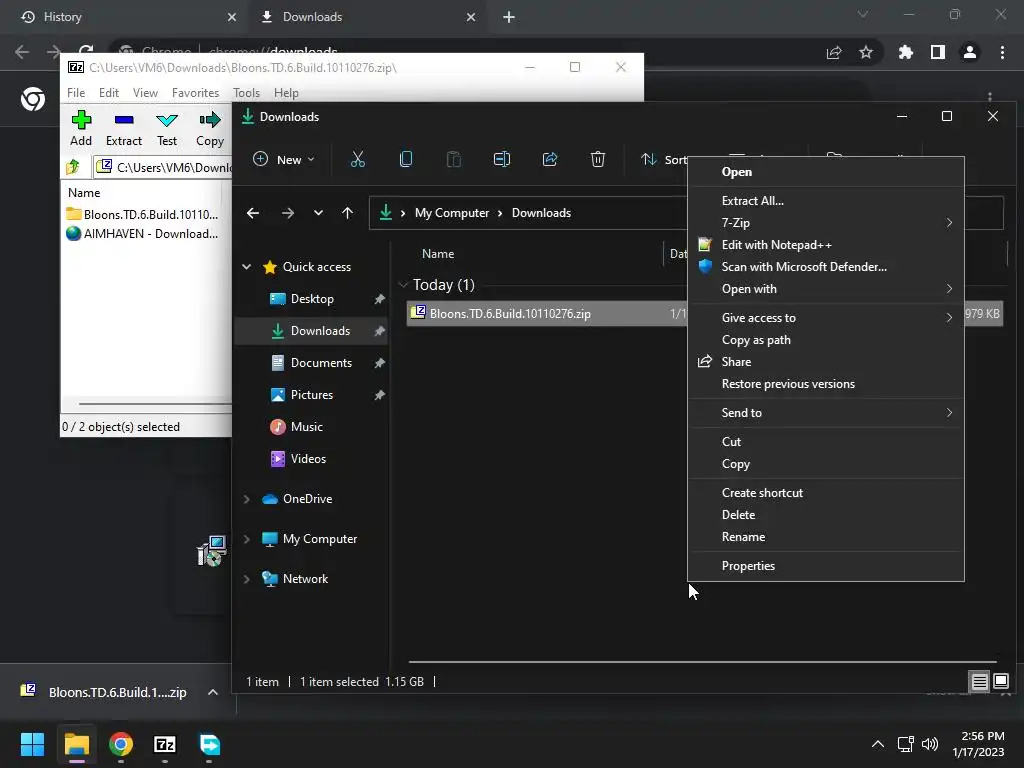Open Chrome profile avatar icon
Image resolution: width=1024 pixels, height=768 pixels.
(970, 52)
